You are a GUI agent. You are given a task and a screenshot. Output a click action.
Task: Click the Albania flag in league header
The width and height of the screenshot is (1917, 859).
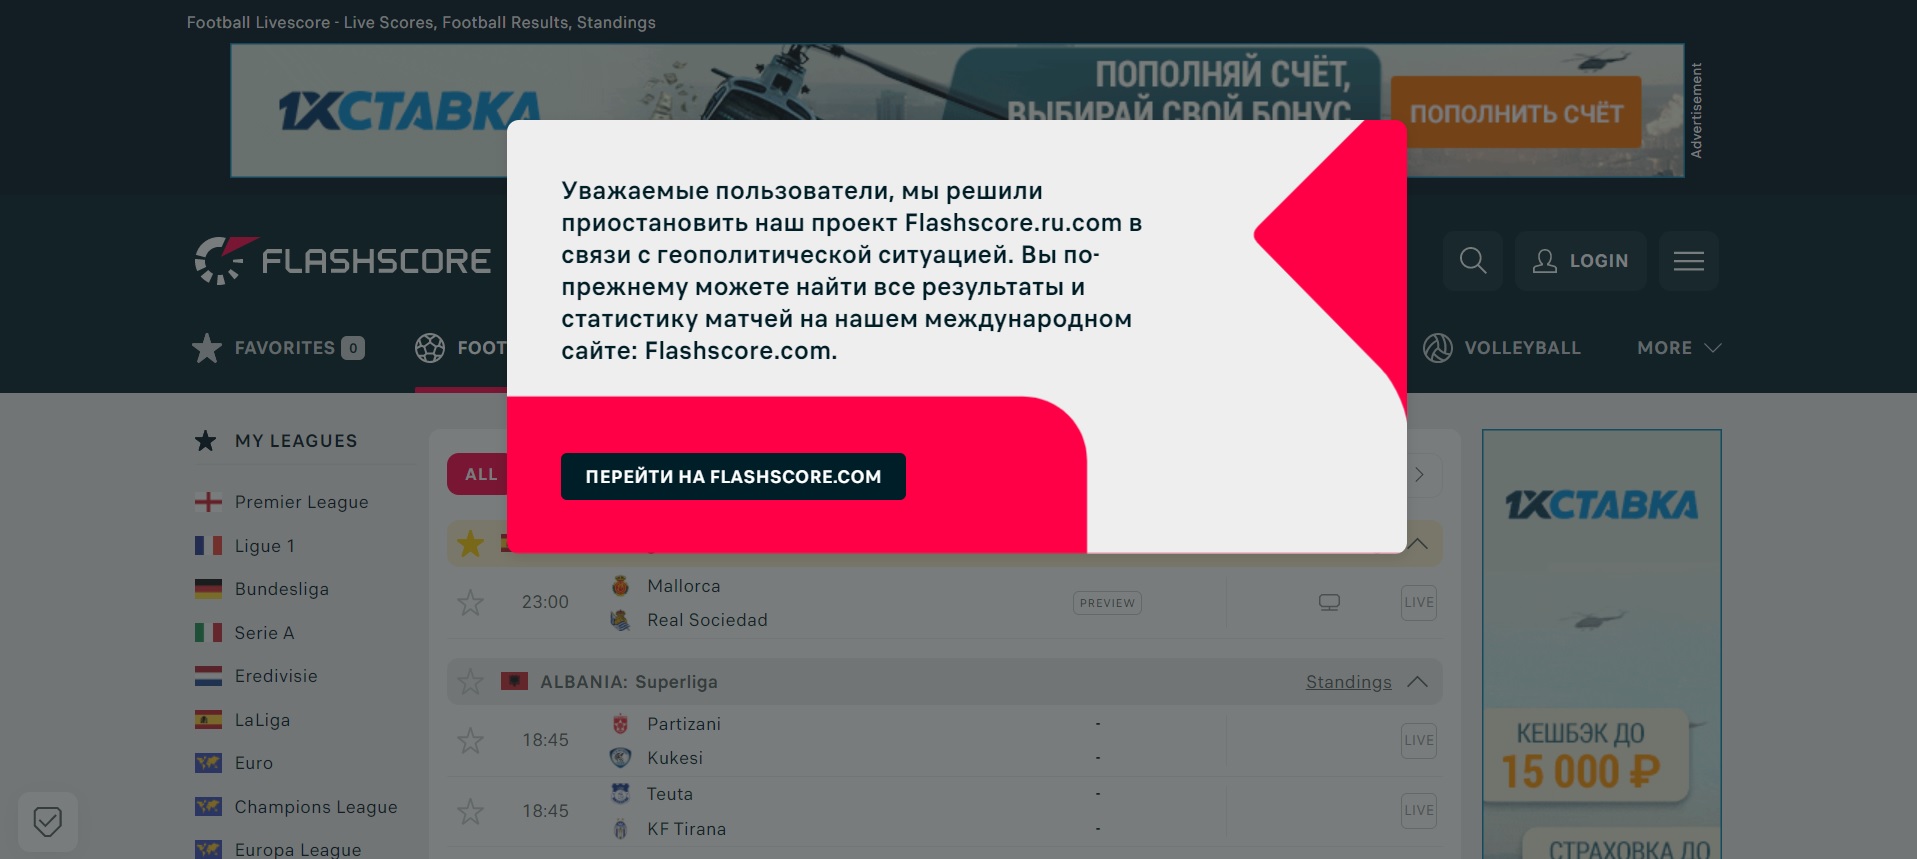(x=514, y=681)
